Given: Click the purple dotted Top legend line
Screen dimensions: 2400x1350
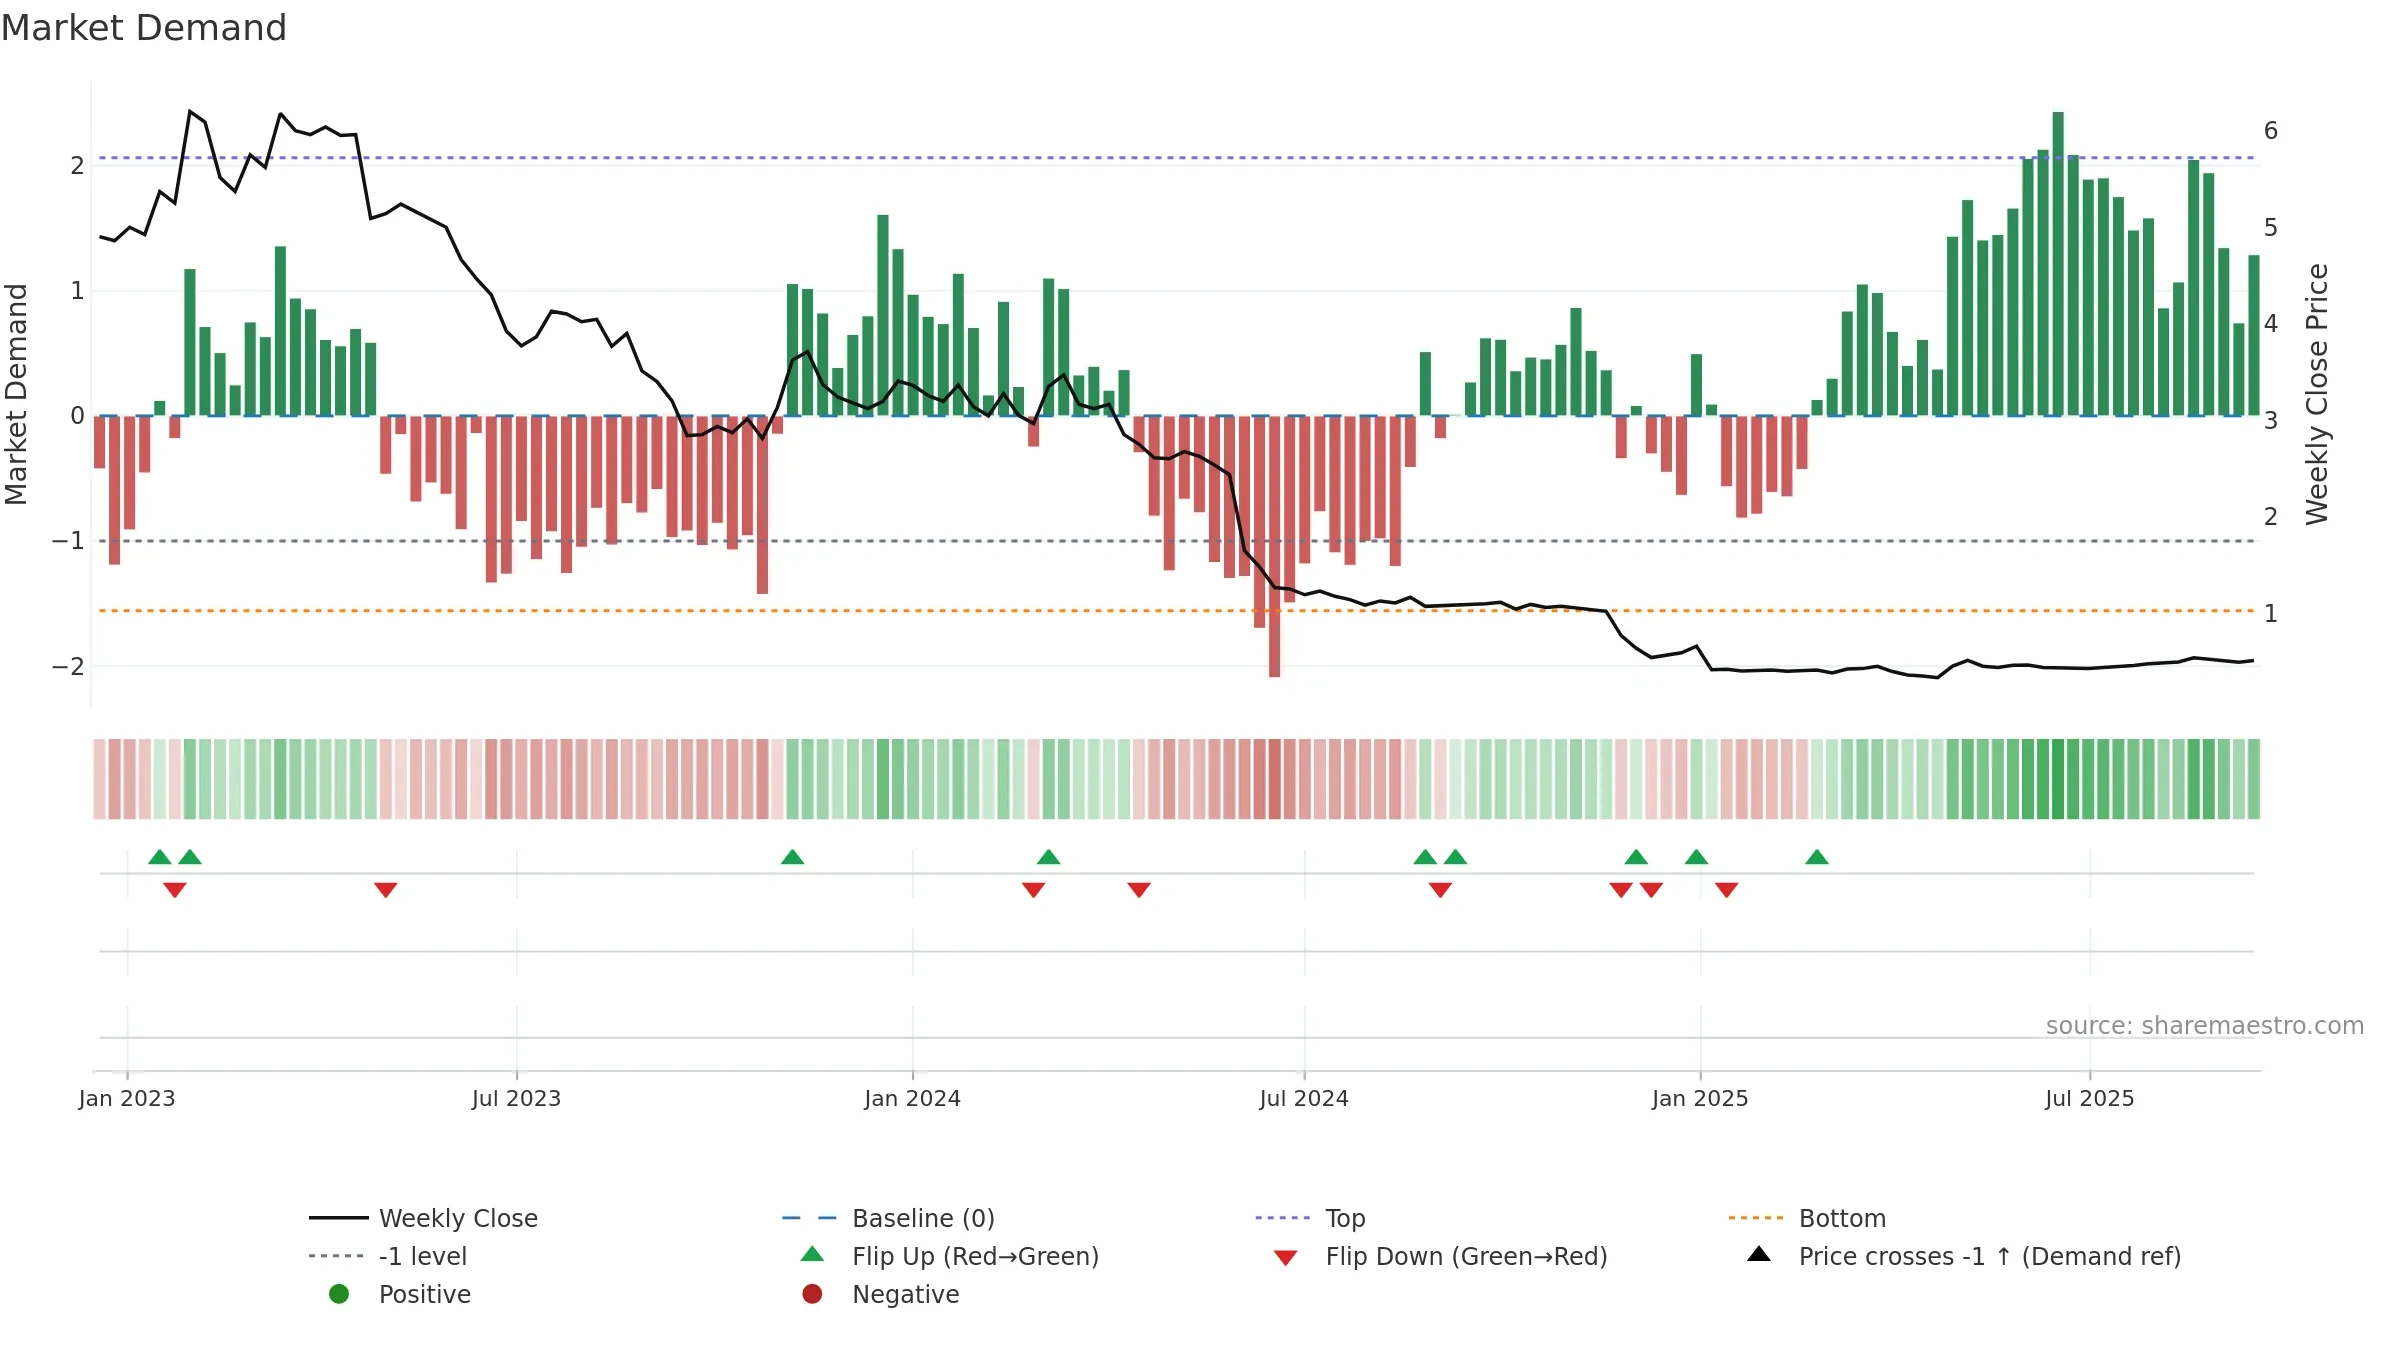Looking at the screenshot, I should point(1283,1218).
